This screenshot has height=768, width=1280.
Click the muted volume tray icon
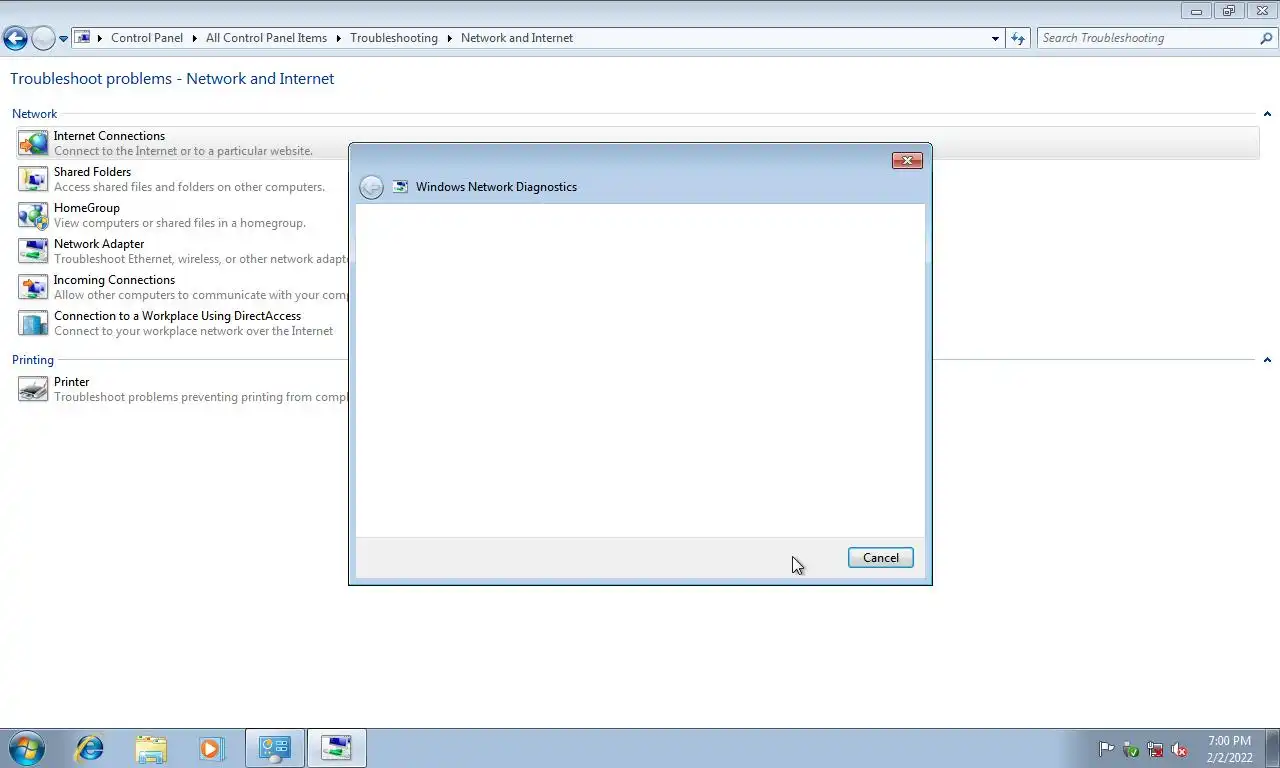pyautogui.click(x=1179, y=749)
